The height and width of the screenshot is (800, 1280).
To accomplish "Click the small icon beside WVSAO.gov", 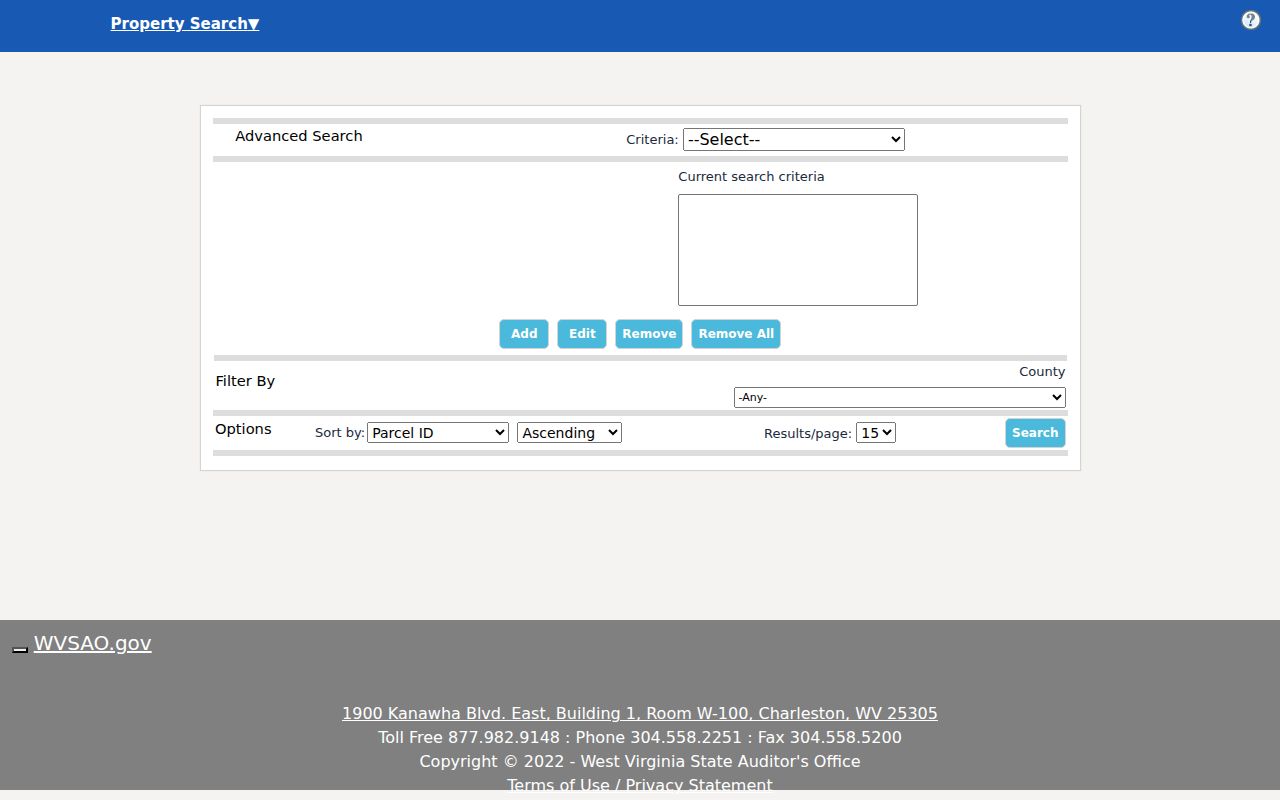I will 20,649.
